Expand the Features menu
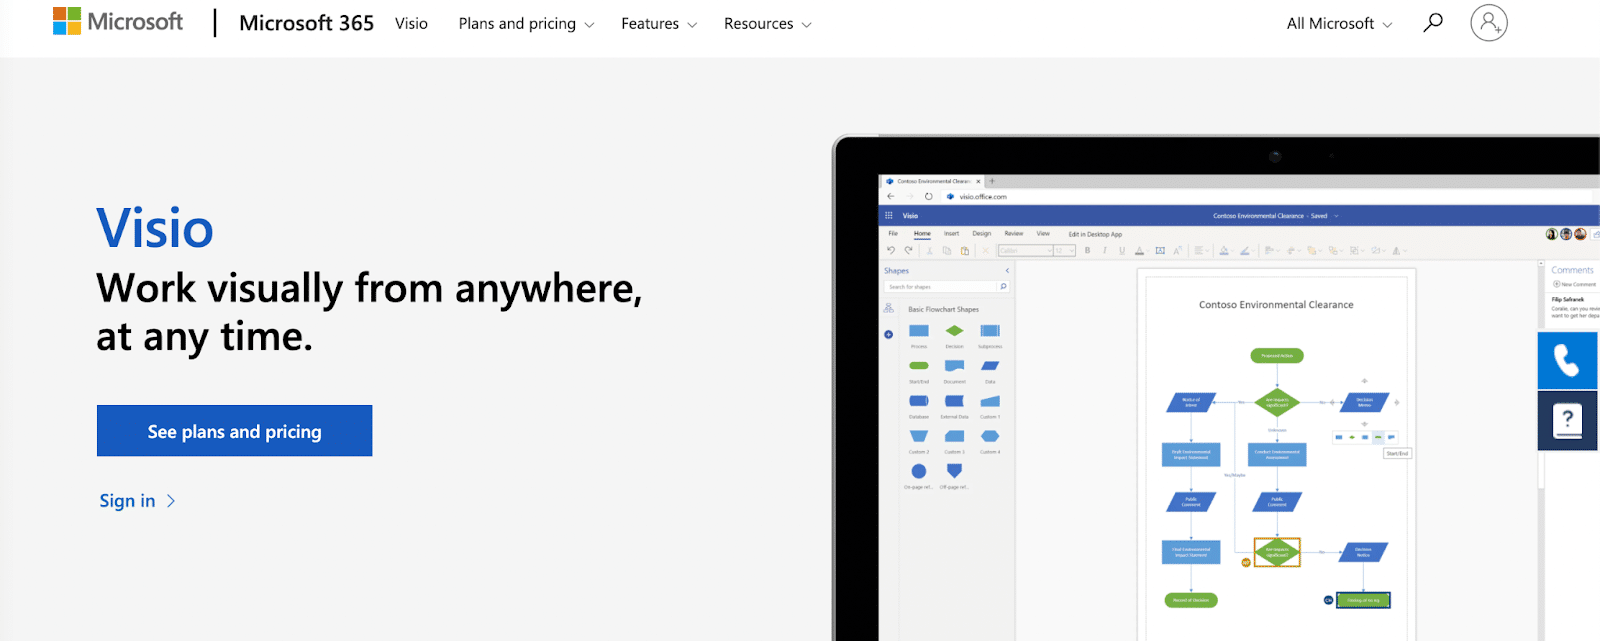Viewport: 1600px width, 641px height. point(658,23)
